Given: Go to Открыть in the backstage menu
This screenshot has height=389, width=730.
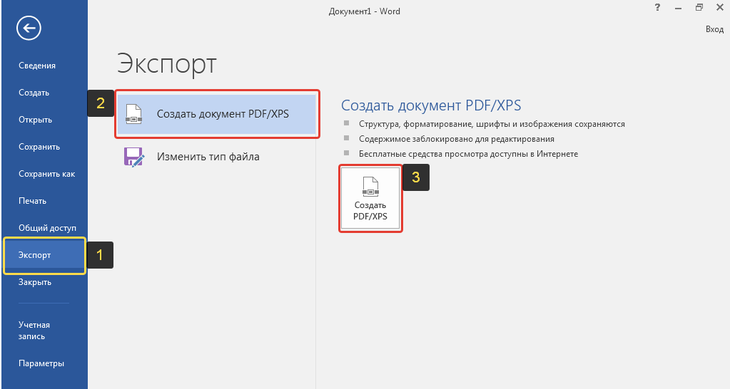Looking at the screenshot, I should 35,120.
